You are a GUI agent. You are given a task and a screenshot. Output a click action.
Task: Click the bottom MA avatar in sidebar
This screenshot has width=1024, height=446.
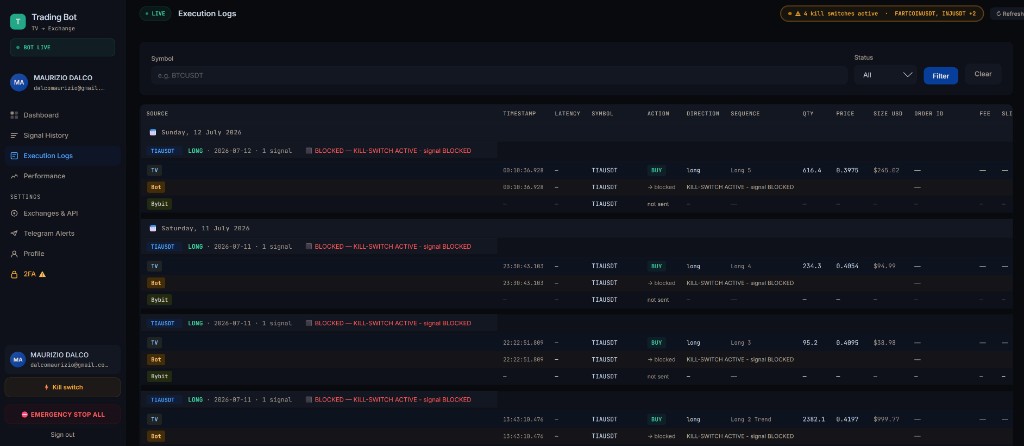(18, 360)
